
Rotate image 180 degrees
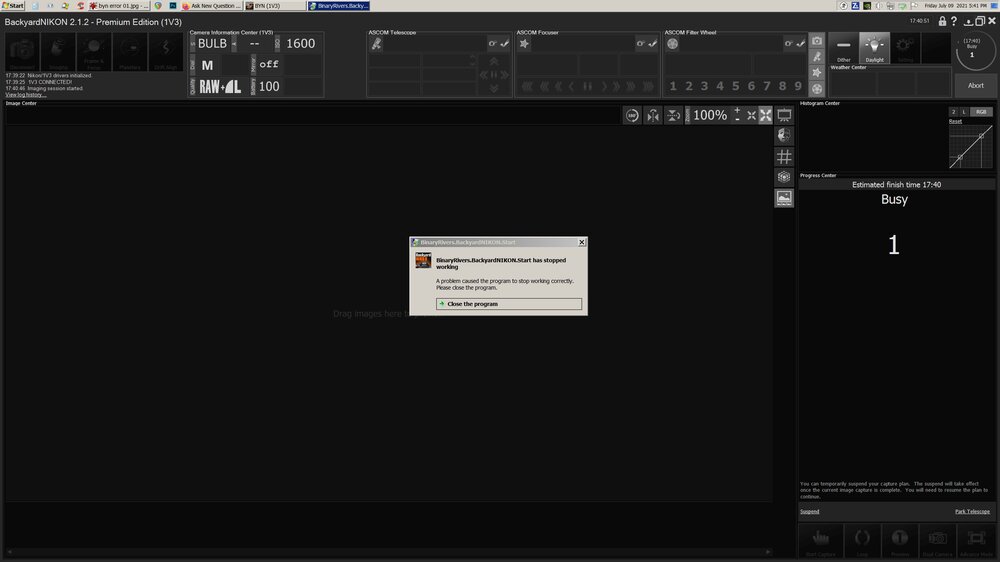point(632,115)
